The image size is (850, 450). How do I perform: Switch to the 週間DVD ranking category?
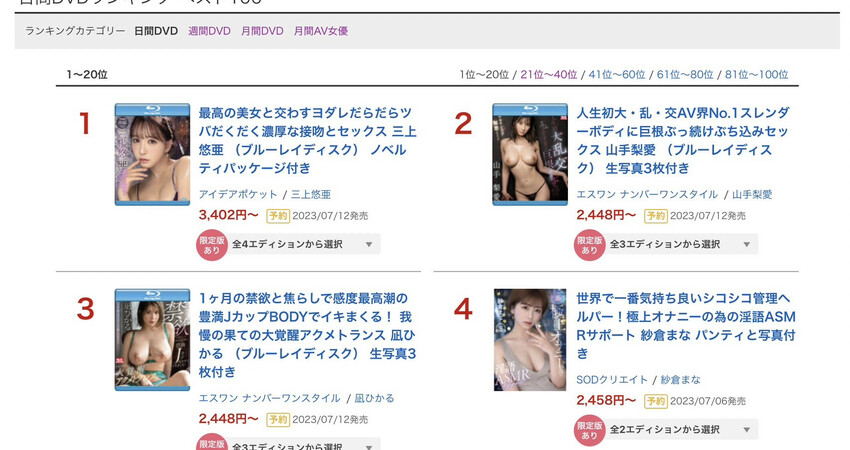coord(209,31)
